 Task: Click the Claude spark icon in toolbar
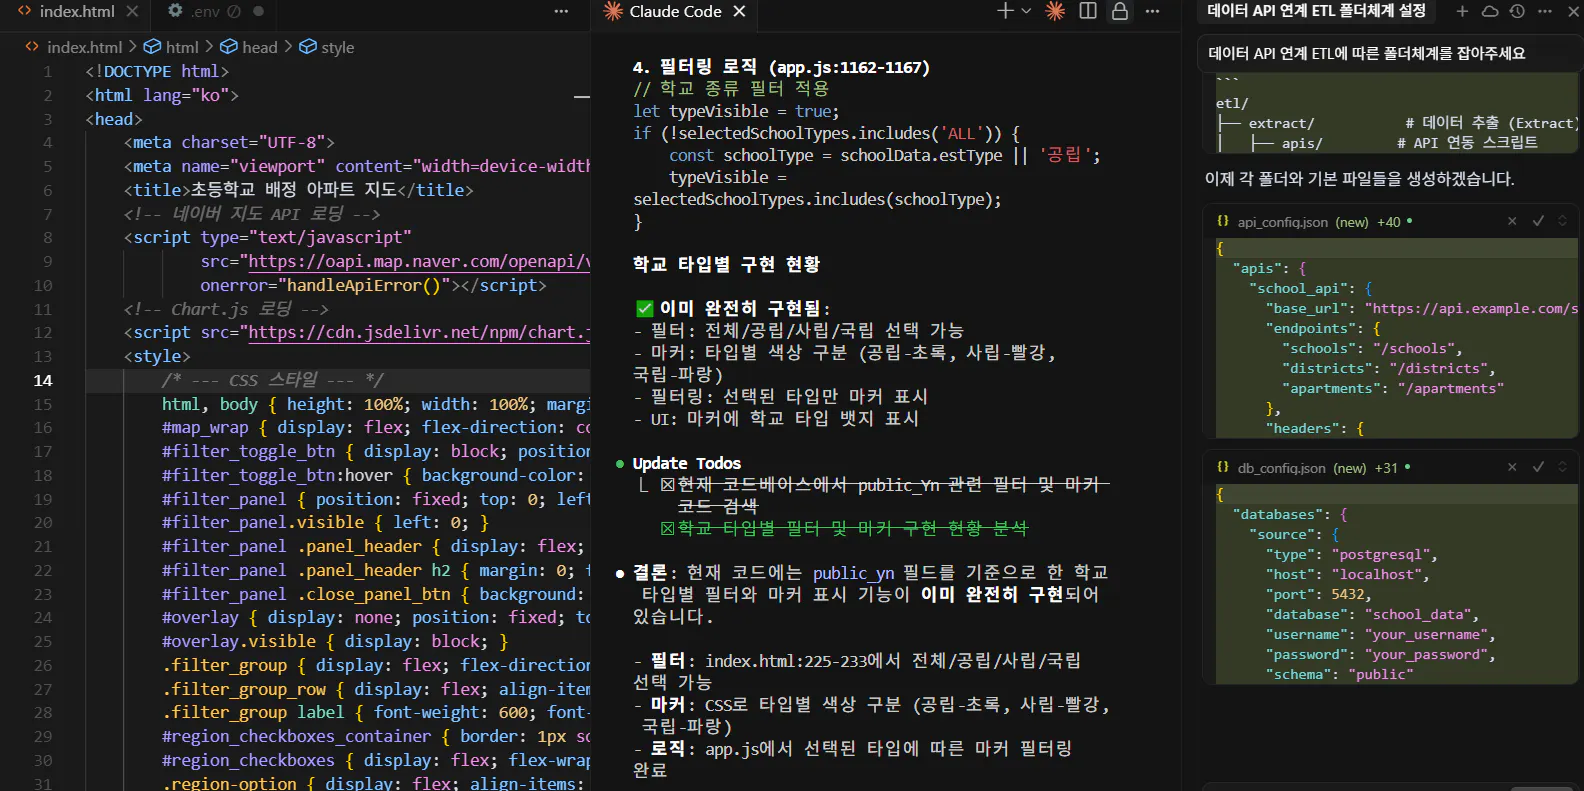click(1055, 11)
